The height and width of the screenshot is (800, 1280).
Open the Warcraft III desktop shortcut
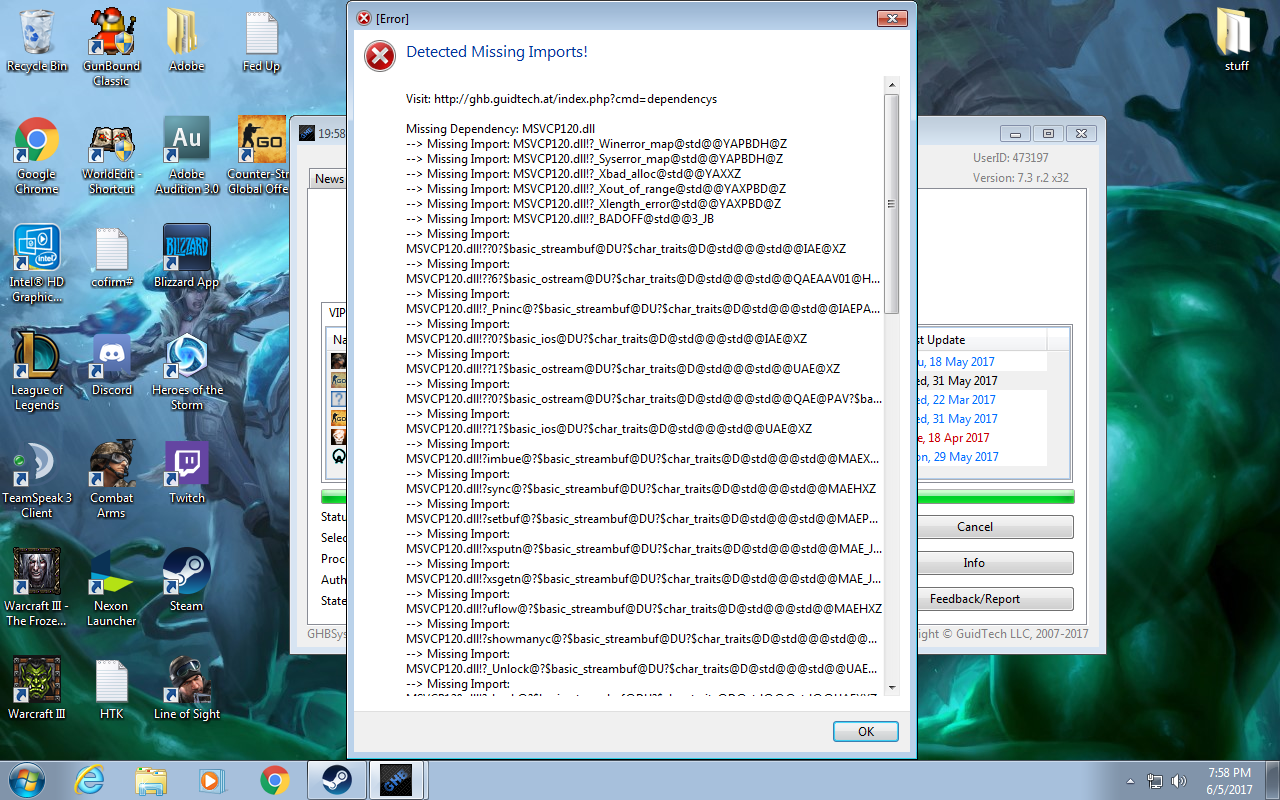[x=37, y=690]
